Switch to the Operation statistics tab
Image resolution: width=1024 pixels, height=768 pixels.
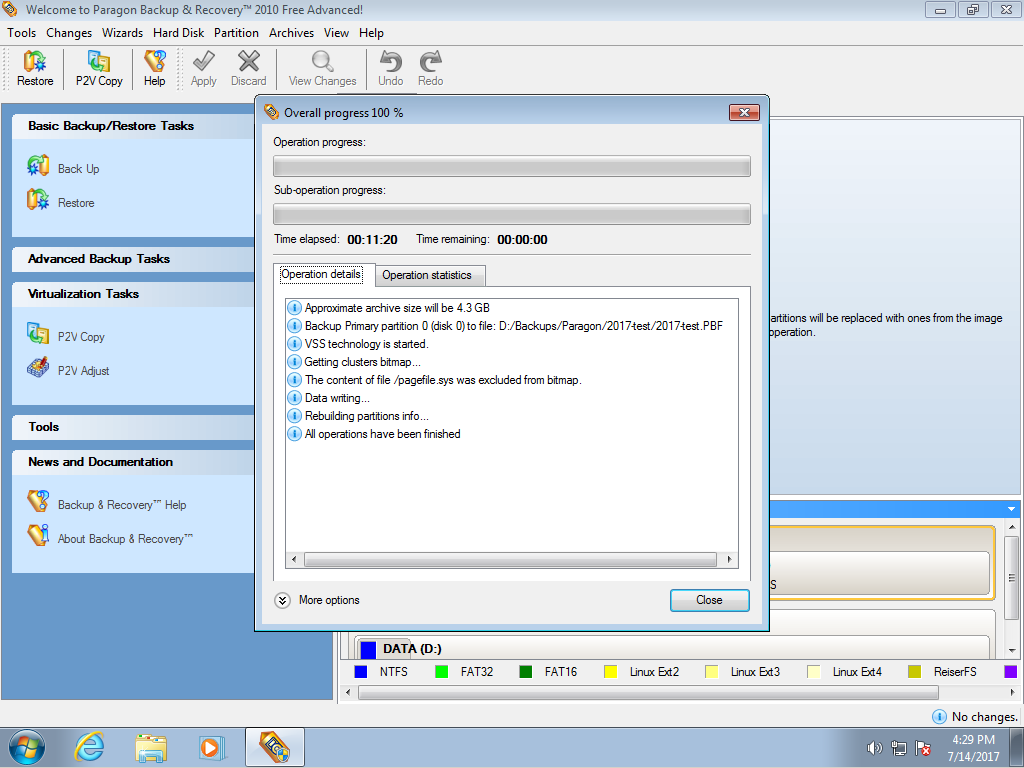click(x=427, y=275)
